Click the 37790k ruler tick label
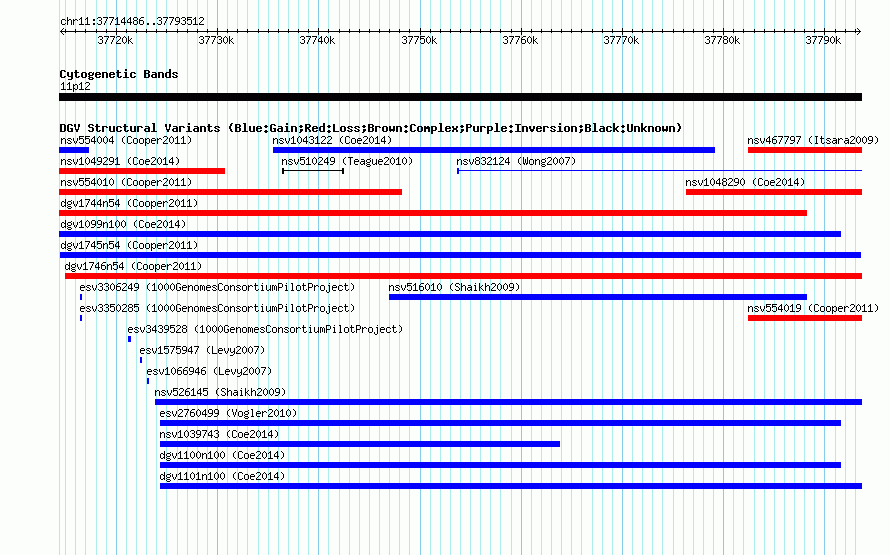The width and height of the screenshot is (890, 555). click(x=823, y=40)
